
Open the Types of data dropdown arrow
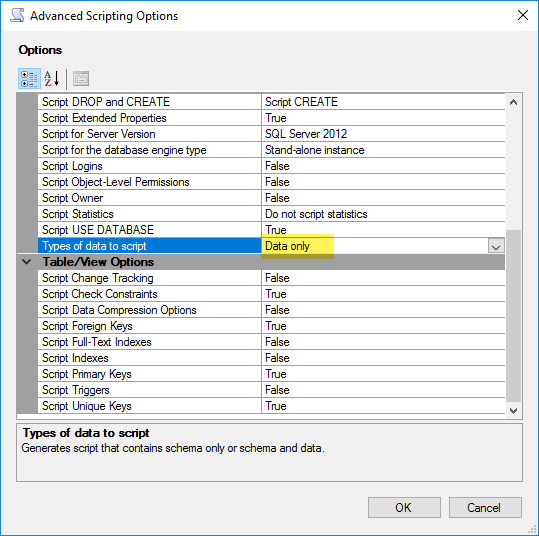click(x=496, y=246)
